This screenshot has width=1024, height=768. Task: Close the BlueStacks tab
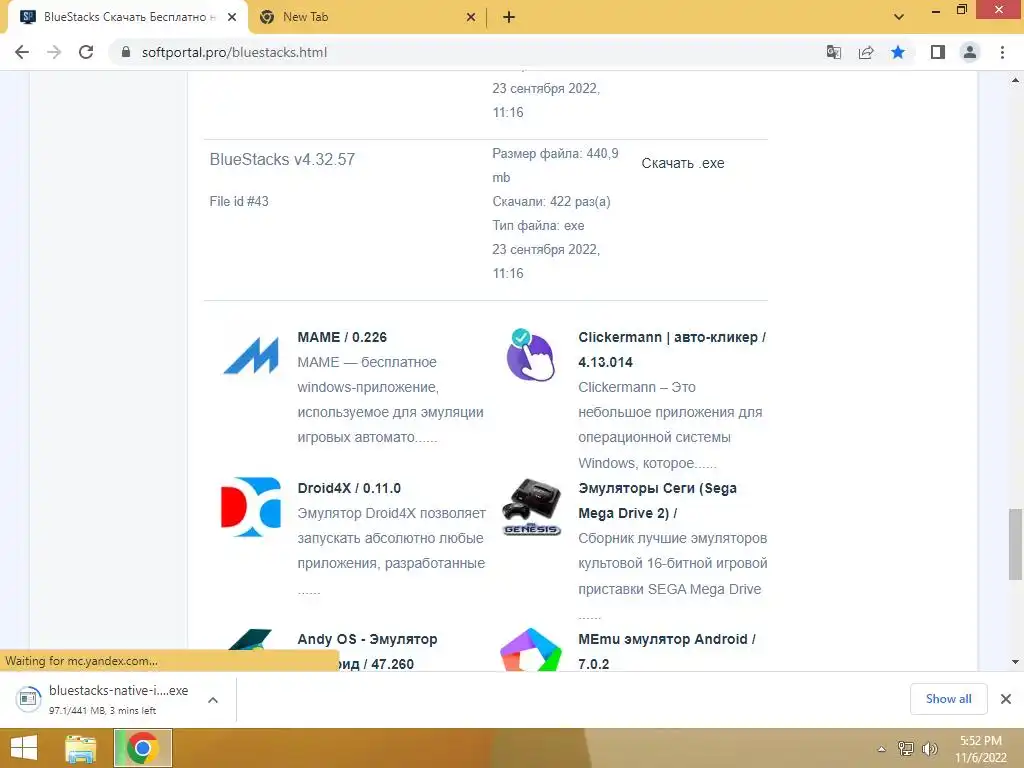[232, 17]
